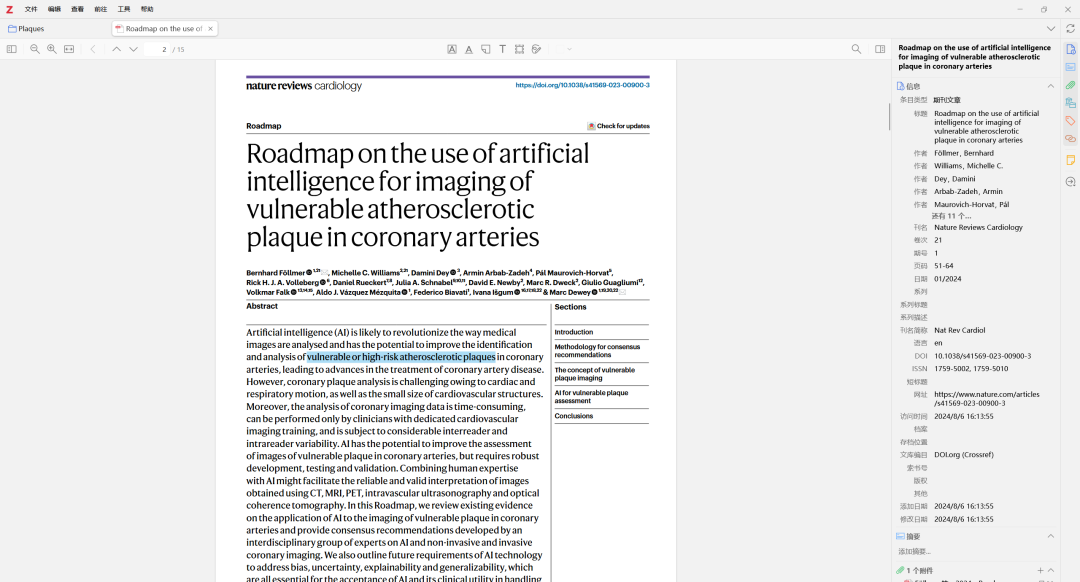Select the area selection tool
This screenshot has height=582, width=1080.
tap(519, 49)
